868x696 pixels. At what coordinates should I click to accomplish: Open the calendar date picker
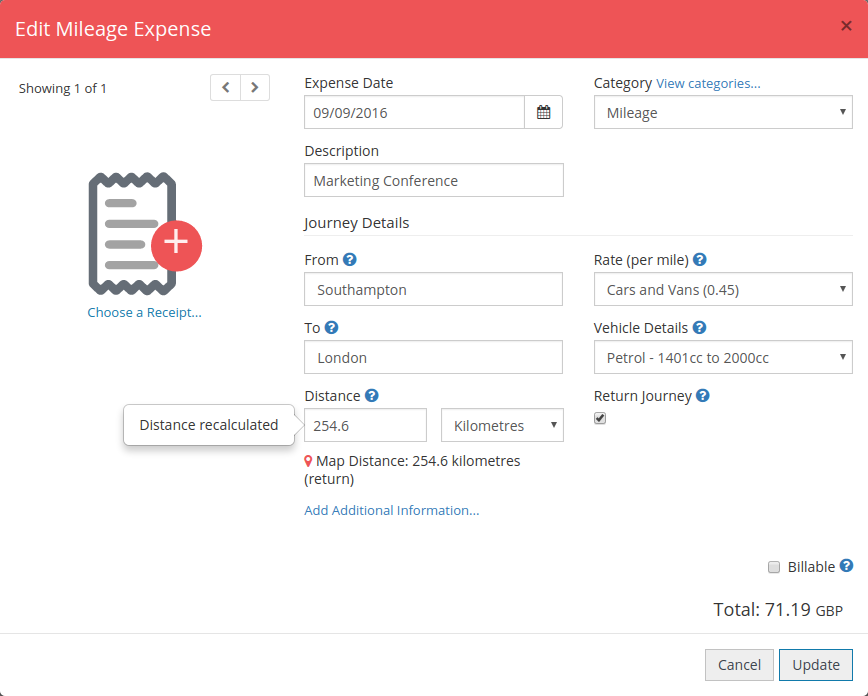pos(544,112)
